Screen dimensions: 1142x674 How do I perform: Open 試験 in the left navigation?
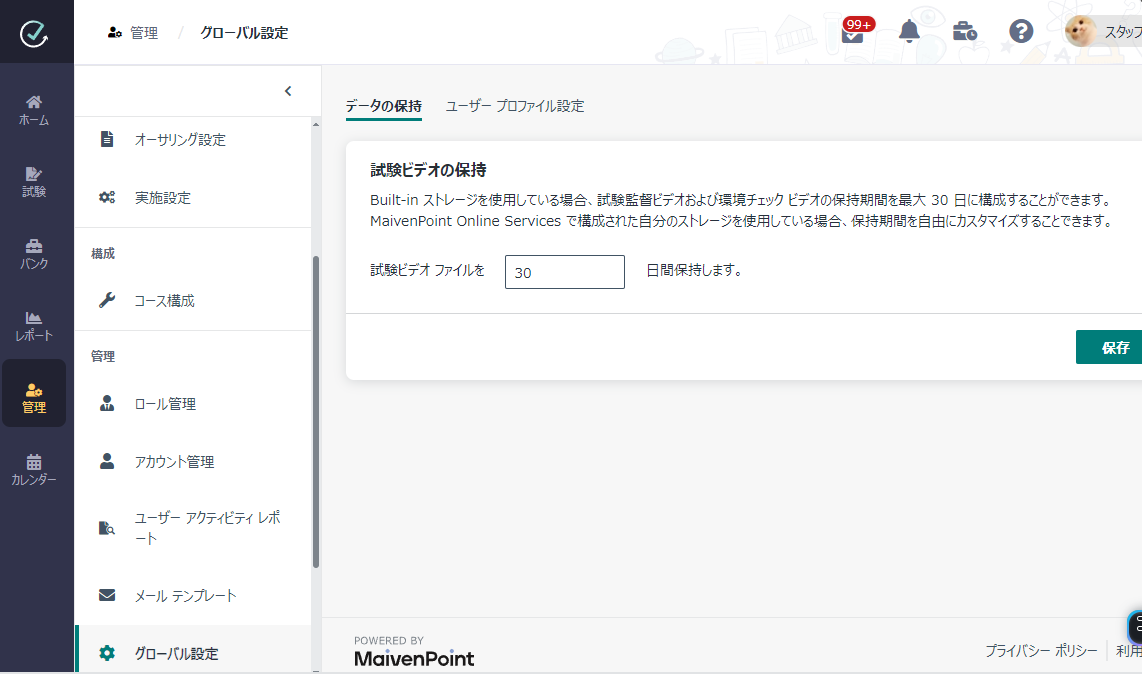(34, 182)
